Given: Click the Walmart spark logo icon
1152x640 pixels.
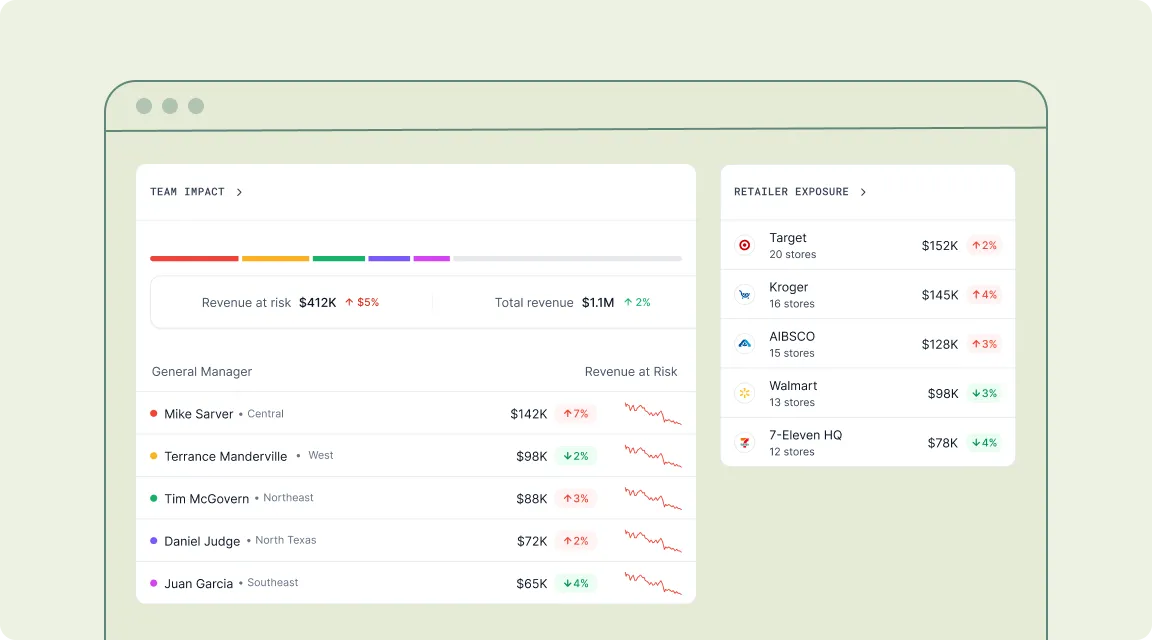Looking at the screenshot, I should point(744,393).
